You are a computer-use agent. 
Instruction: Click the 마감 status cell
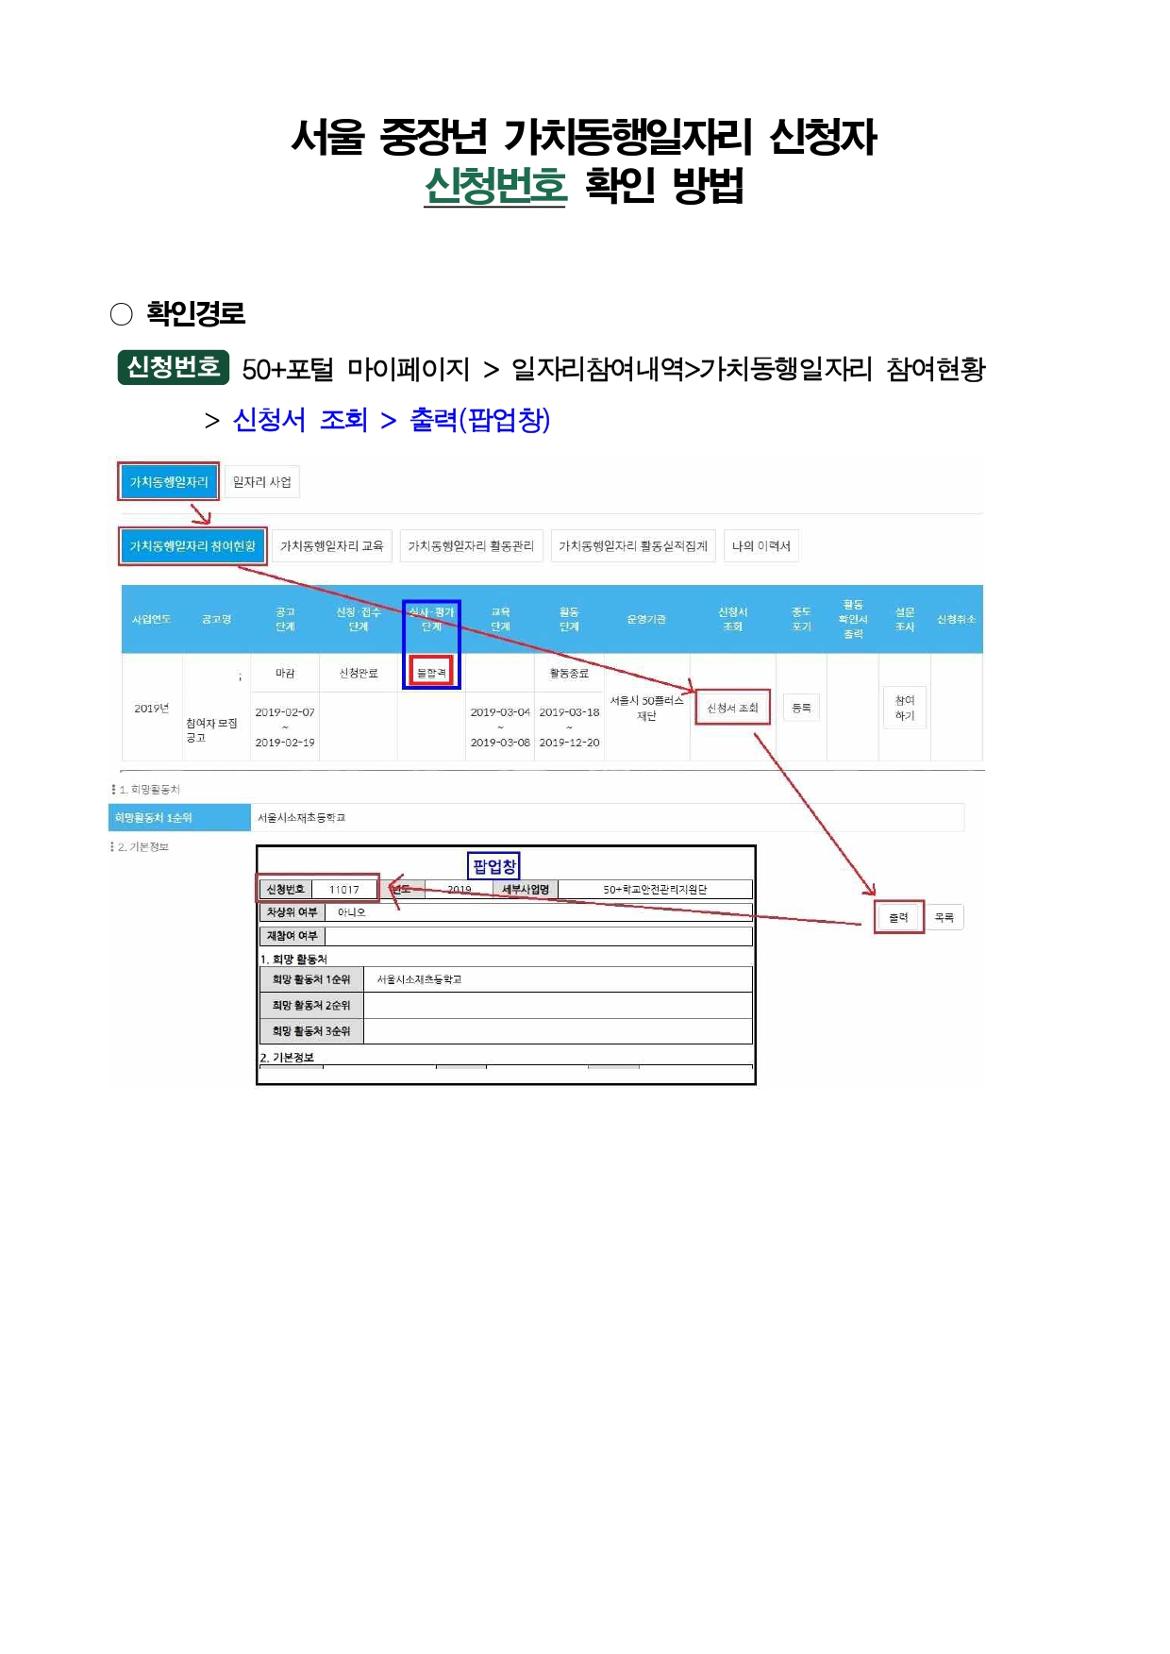(x=285, y=673)
